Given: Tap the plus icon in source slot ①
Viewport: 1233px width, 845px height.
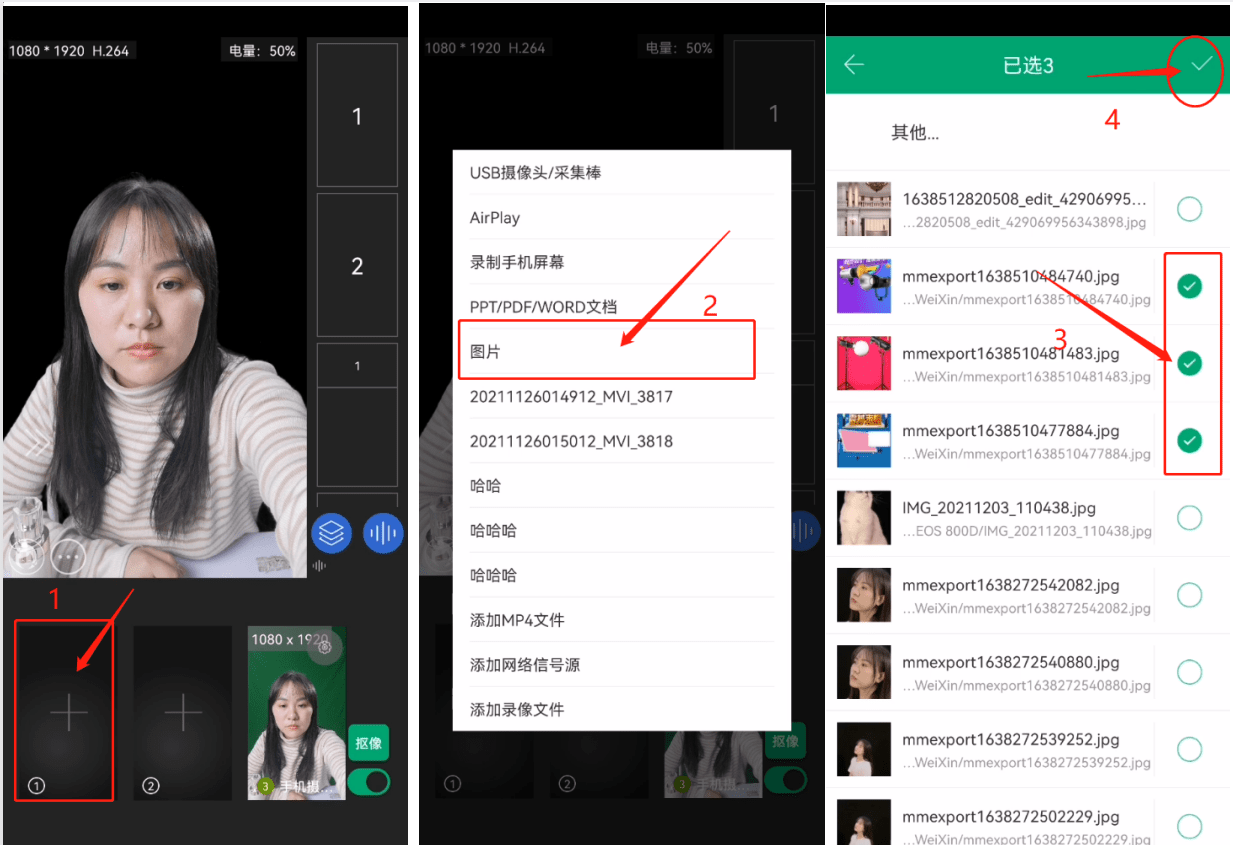Looking at the screenshot, I should click(69, 712).
